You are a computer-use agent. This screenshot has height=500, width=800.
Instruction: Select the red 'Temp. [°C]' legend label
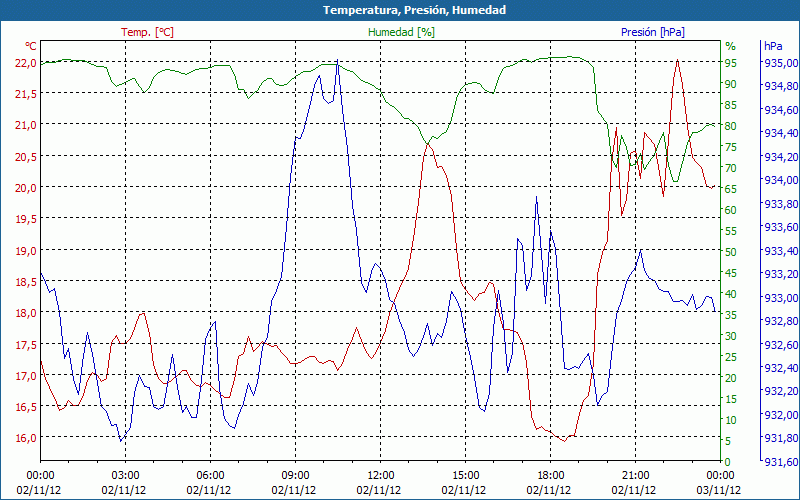coord(147,32)
